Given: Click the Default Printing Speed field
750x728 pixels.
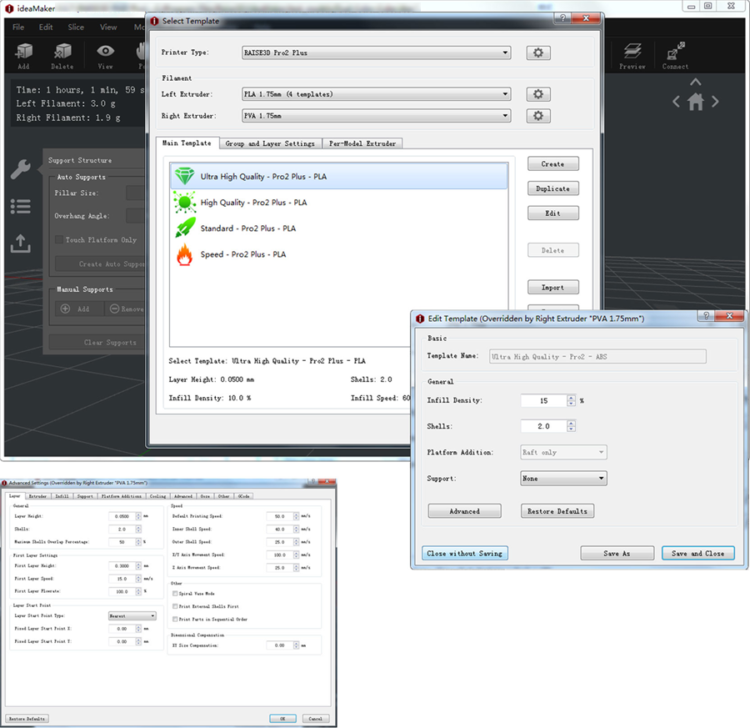Looking at the screenshot, I should (280, 516).
